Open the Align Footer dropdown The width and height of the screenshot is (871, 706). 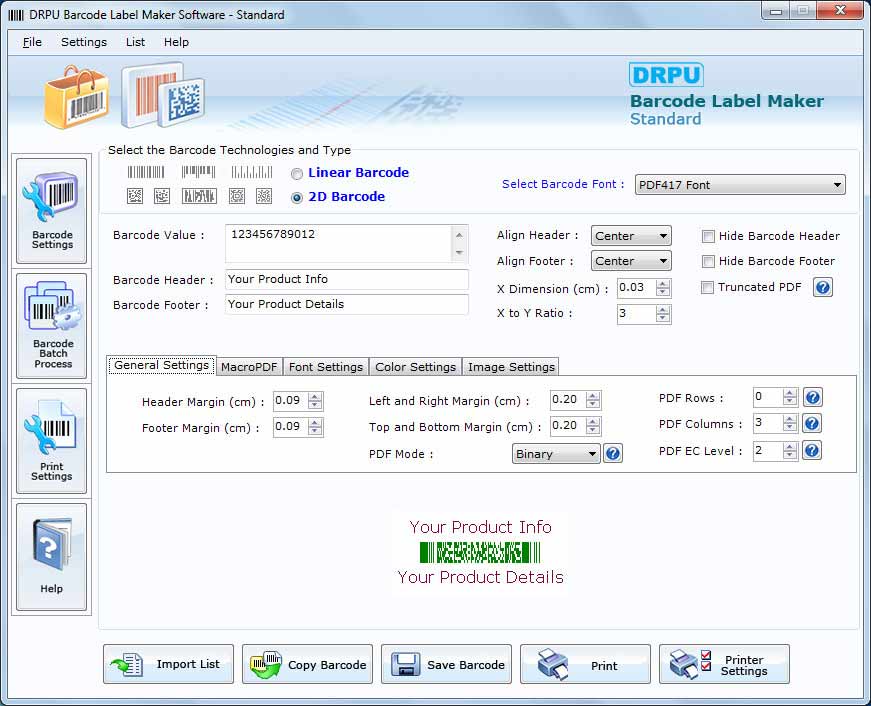click(x=631, y=261)
